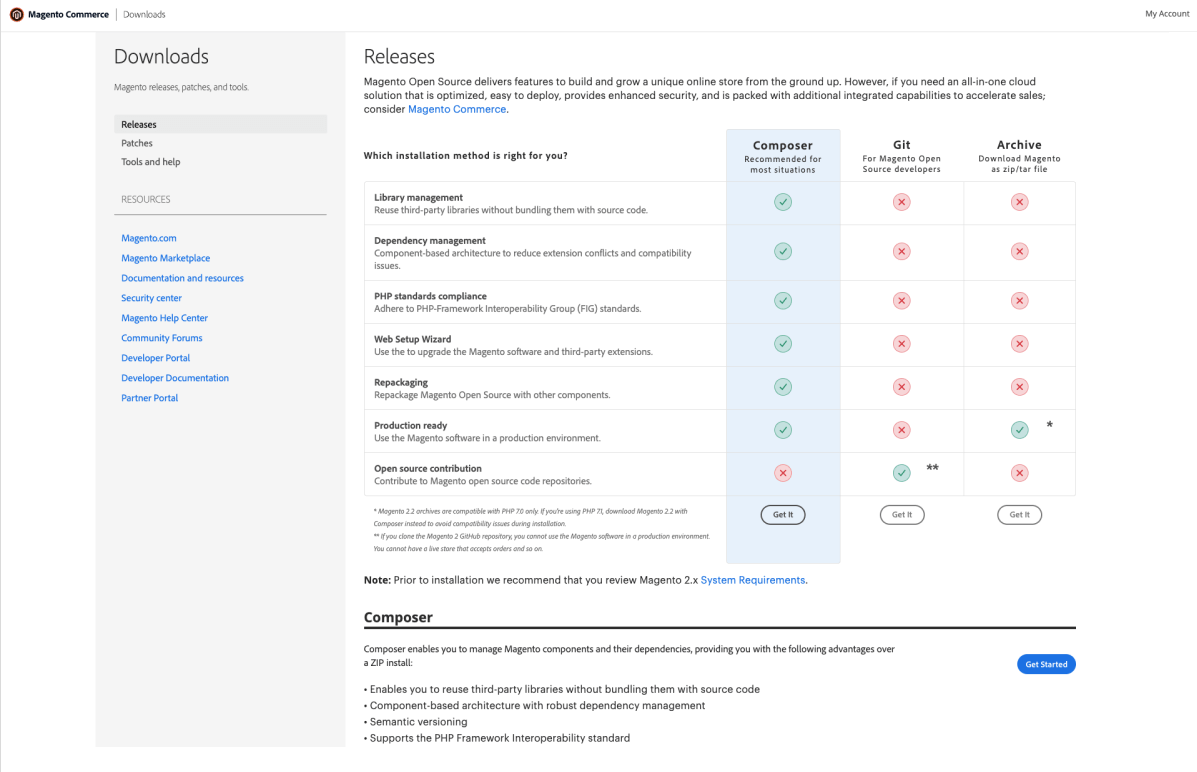Click the Magento logo icon in header
Viewport: 1197px width, 772px height.
(16, 15)
